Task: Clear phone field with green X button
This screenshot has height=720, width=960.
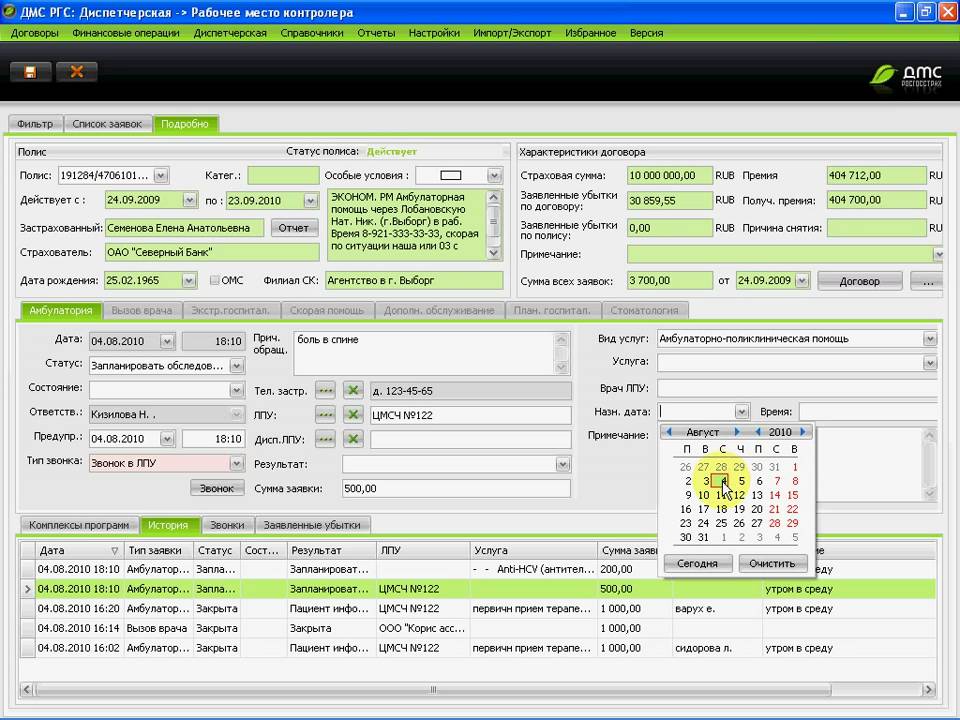Action: click(x=353, y=391)
